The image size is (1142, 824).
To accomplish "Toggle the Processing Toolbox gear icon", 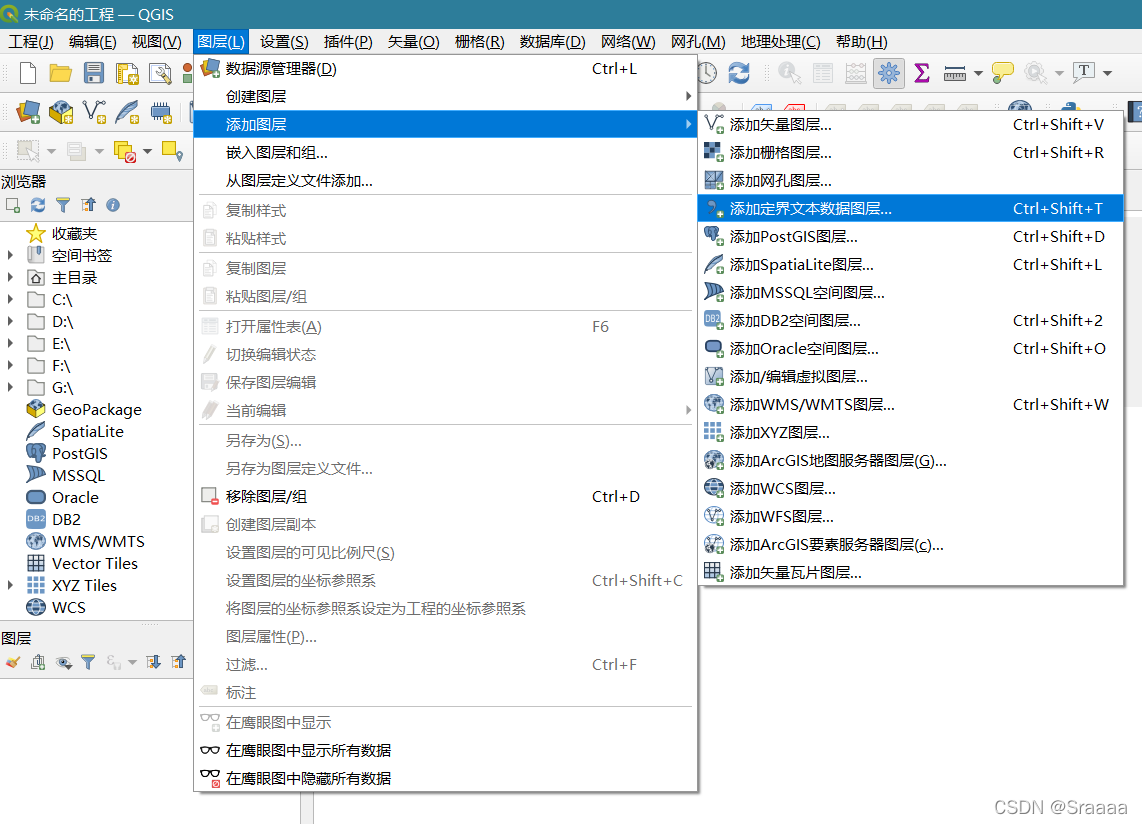I will [x=889, y=73].
